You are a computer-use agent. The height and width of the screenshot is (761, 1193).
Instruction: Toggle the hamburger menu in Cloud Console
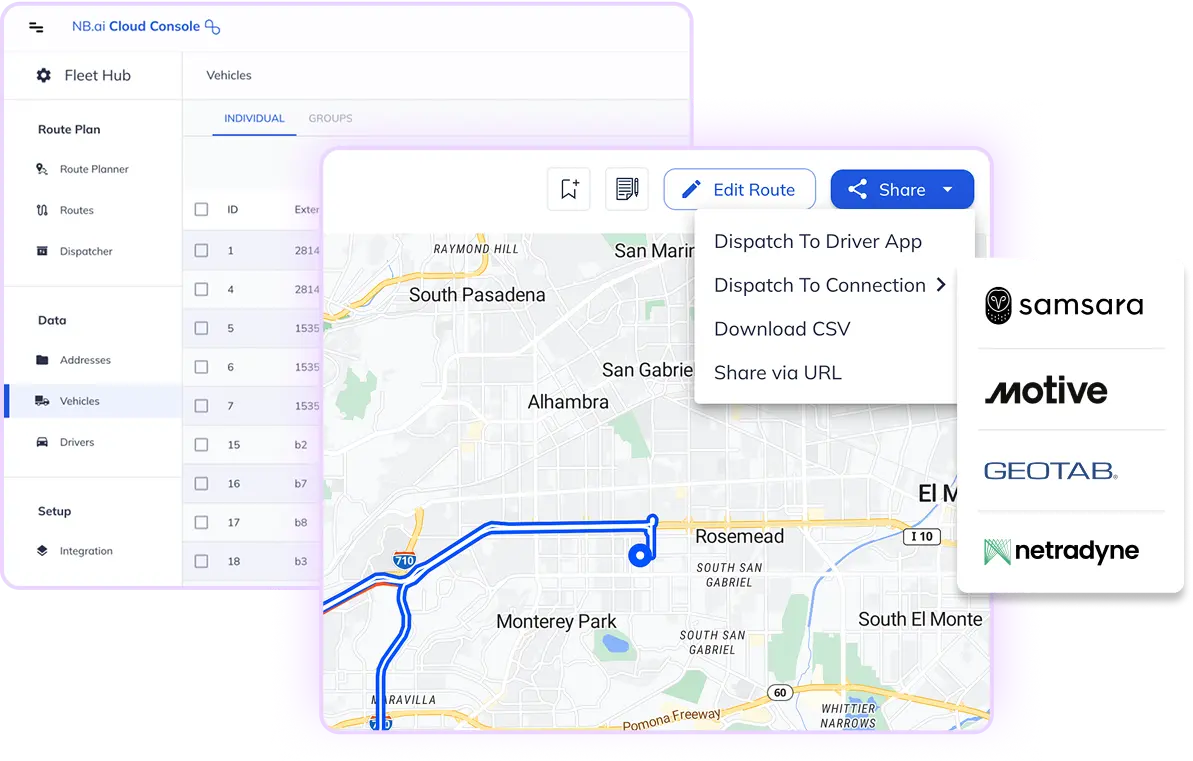pos(36,27)
